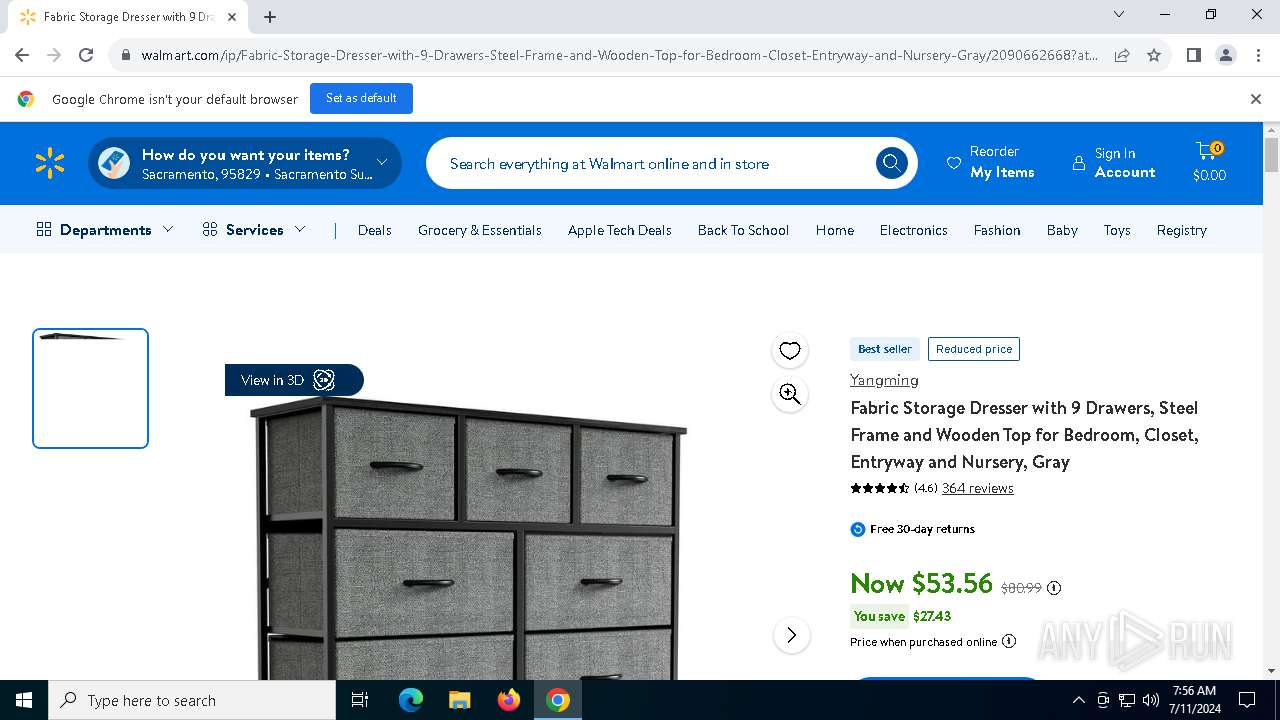The width and height of the screenshot is (1280, 720).
Task: Expand the Departments menu
Action: coord(105,229)
